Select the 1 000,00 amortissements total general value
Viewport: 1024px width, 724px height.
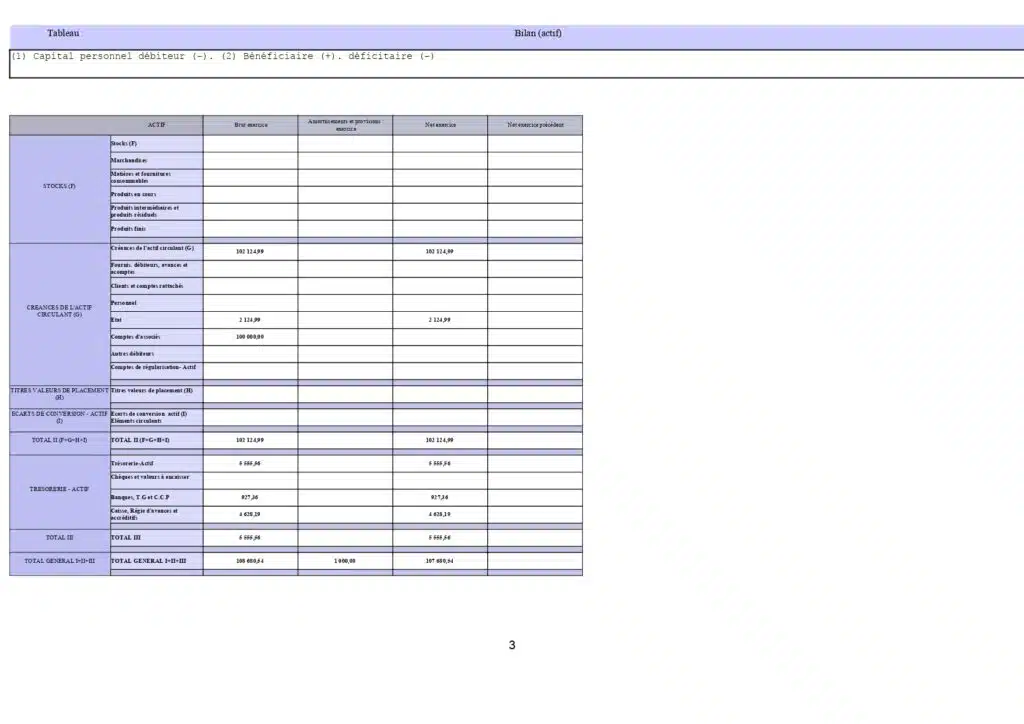pos(345,562)
